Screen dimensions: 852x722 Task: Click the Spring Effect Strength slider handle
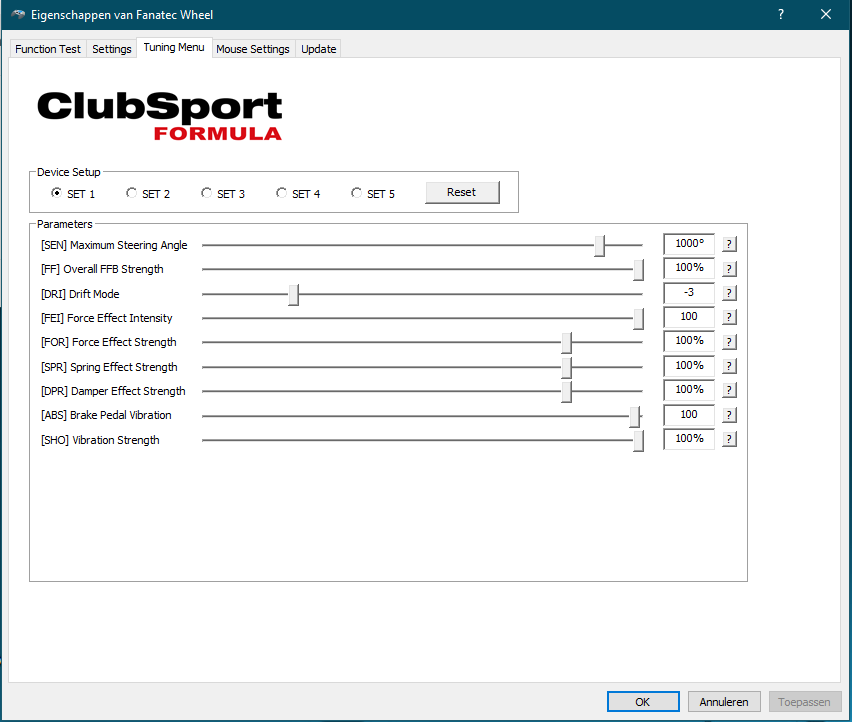click(x=566, y=368)
